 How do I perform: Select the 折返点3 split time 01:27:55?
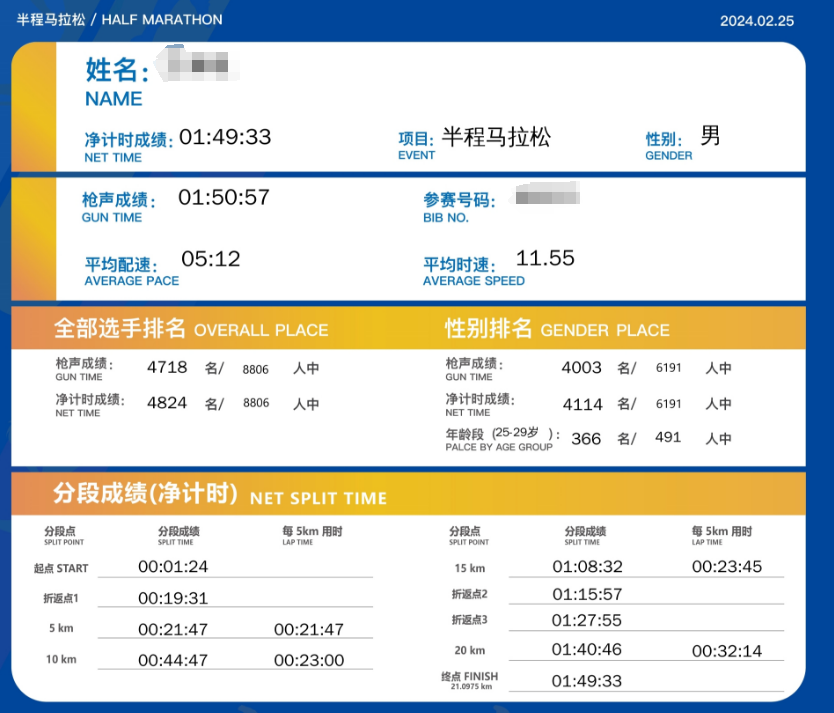pyautogui.click(x=587, y=620)
